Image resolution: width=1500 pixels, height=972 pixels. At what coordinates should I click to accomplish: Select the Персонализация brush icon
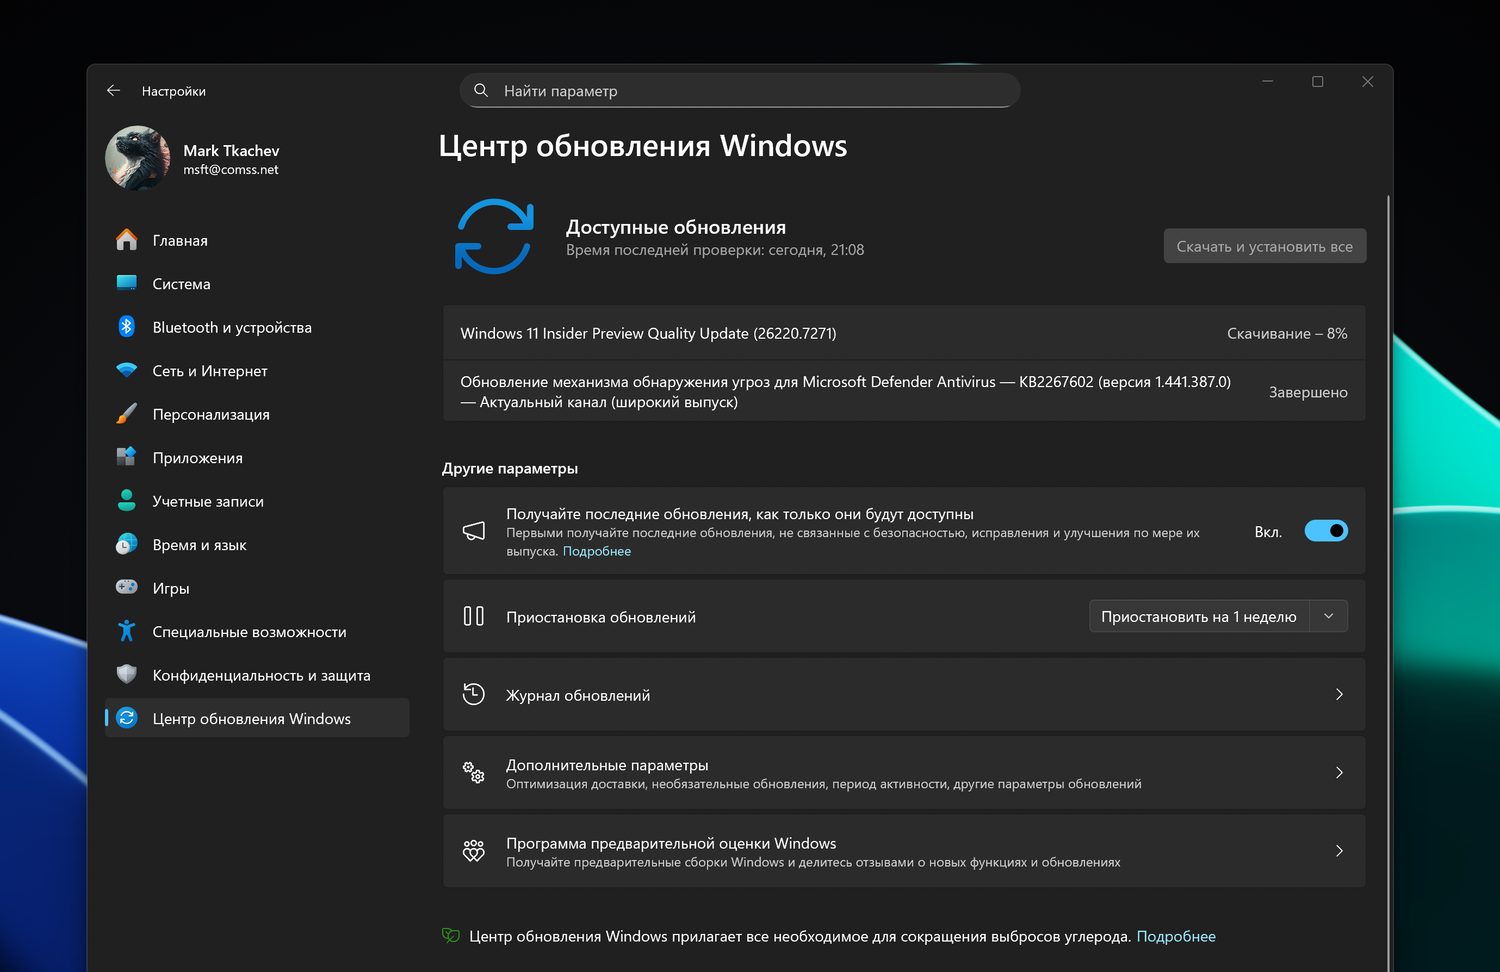coord(126,413)
